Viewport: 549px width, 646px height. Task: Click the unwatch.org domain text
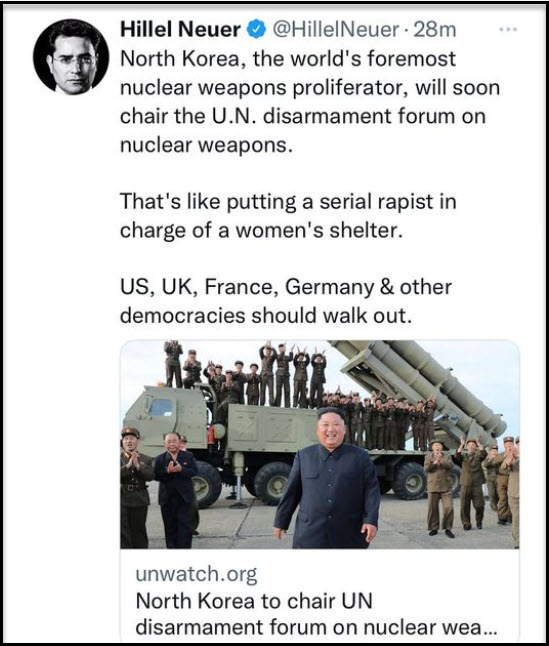196,573
